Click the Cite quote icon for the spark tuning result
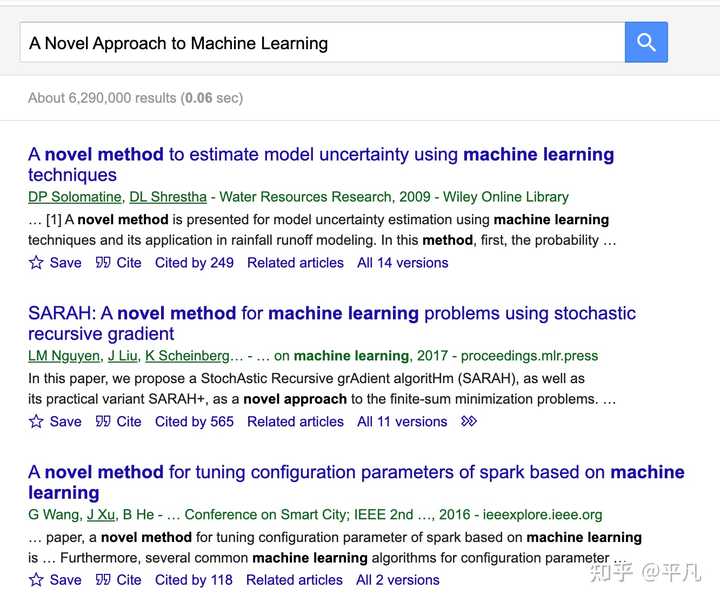Image resolution: width=720 pixels, height=602 pixels. click(x=103, y=580)
